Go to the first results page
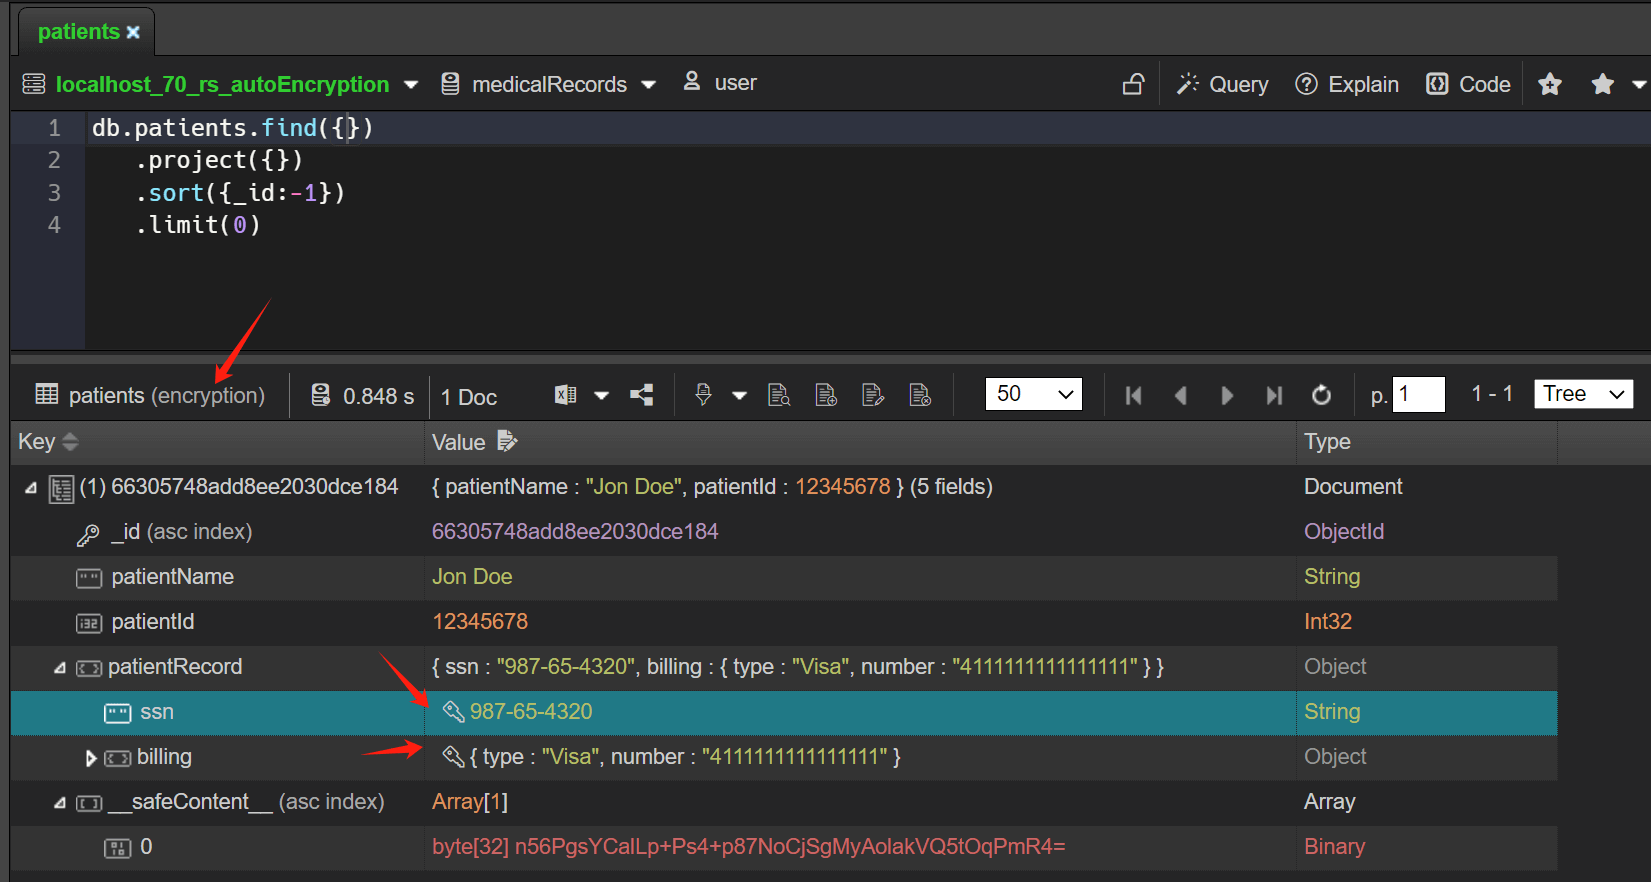The image size is (1651, 882). (x=1133, y=396)
